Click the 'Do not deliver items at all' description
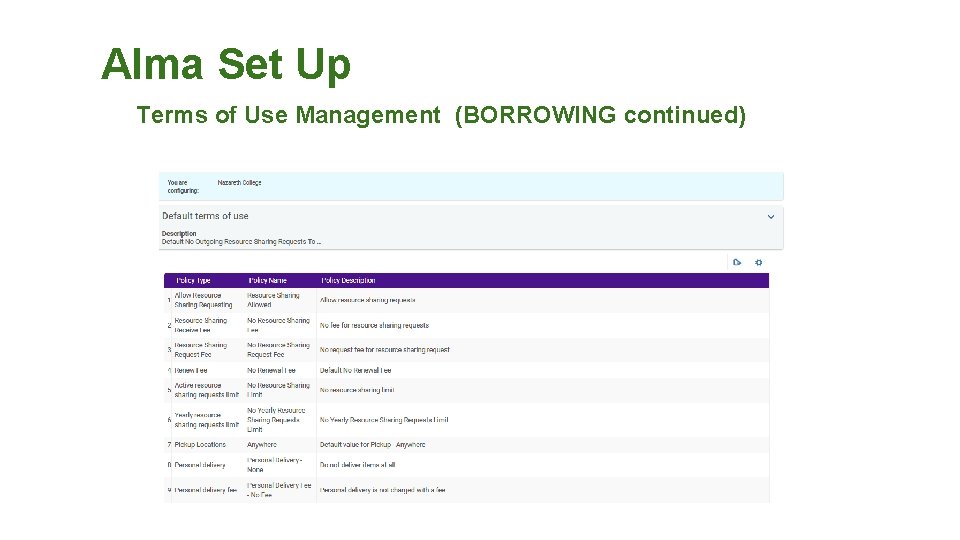The width and height of the screenshot is (960, 540). pos(357,465)
